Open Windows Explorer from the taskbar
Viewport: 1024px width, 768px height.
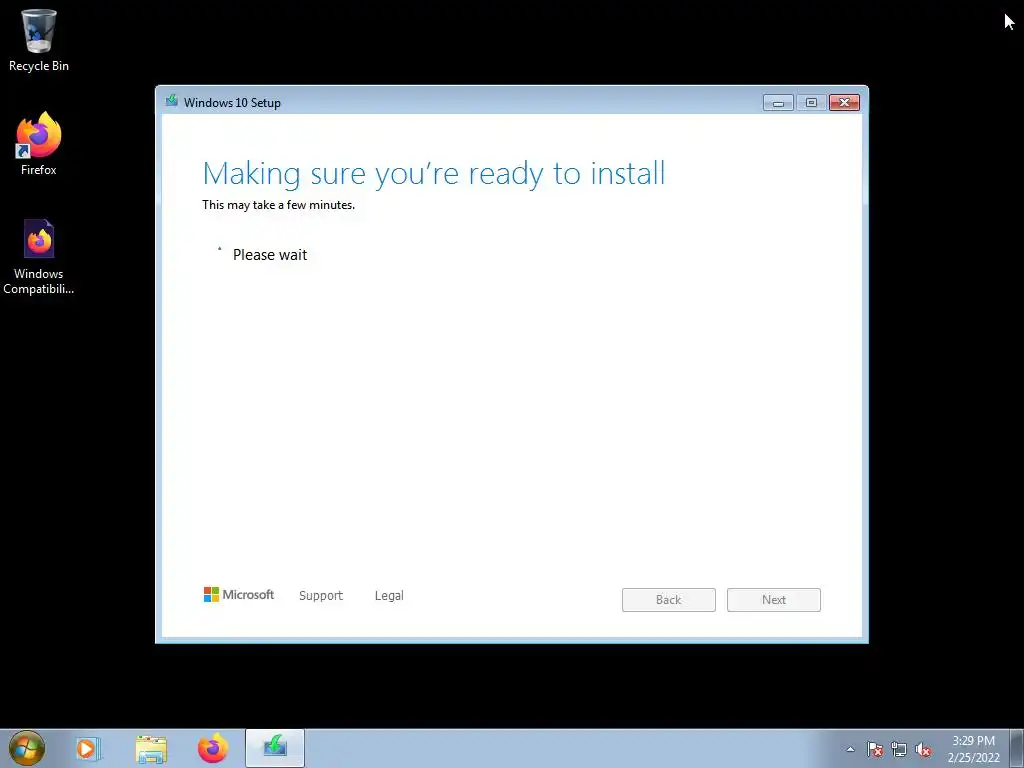point(151,748)
